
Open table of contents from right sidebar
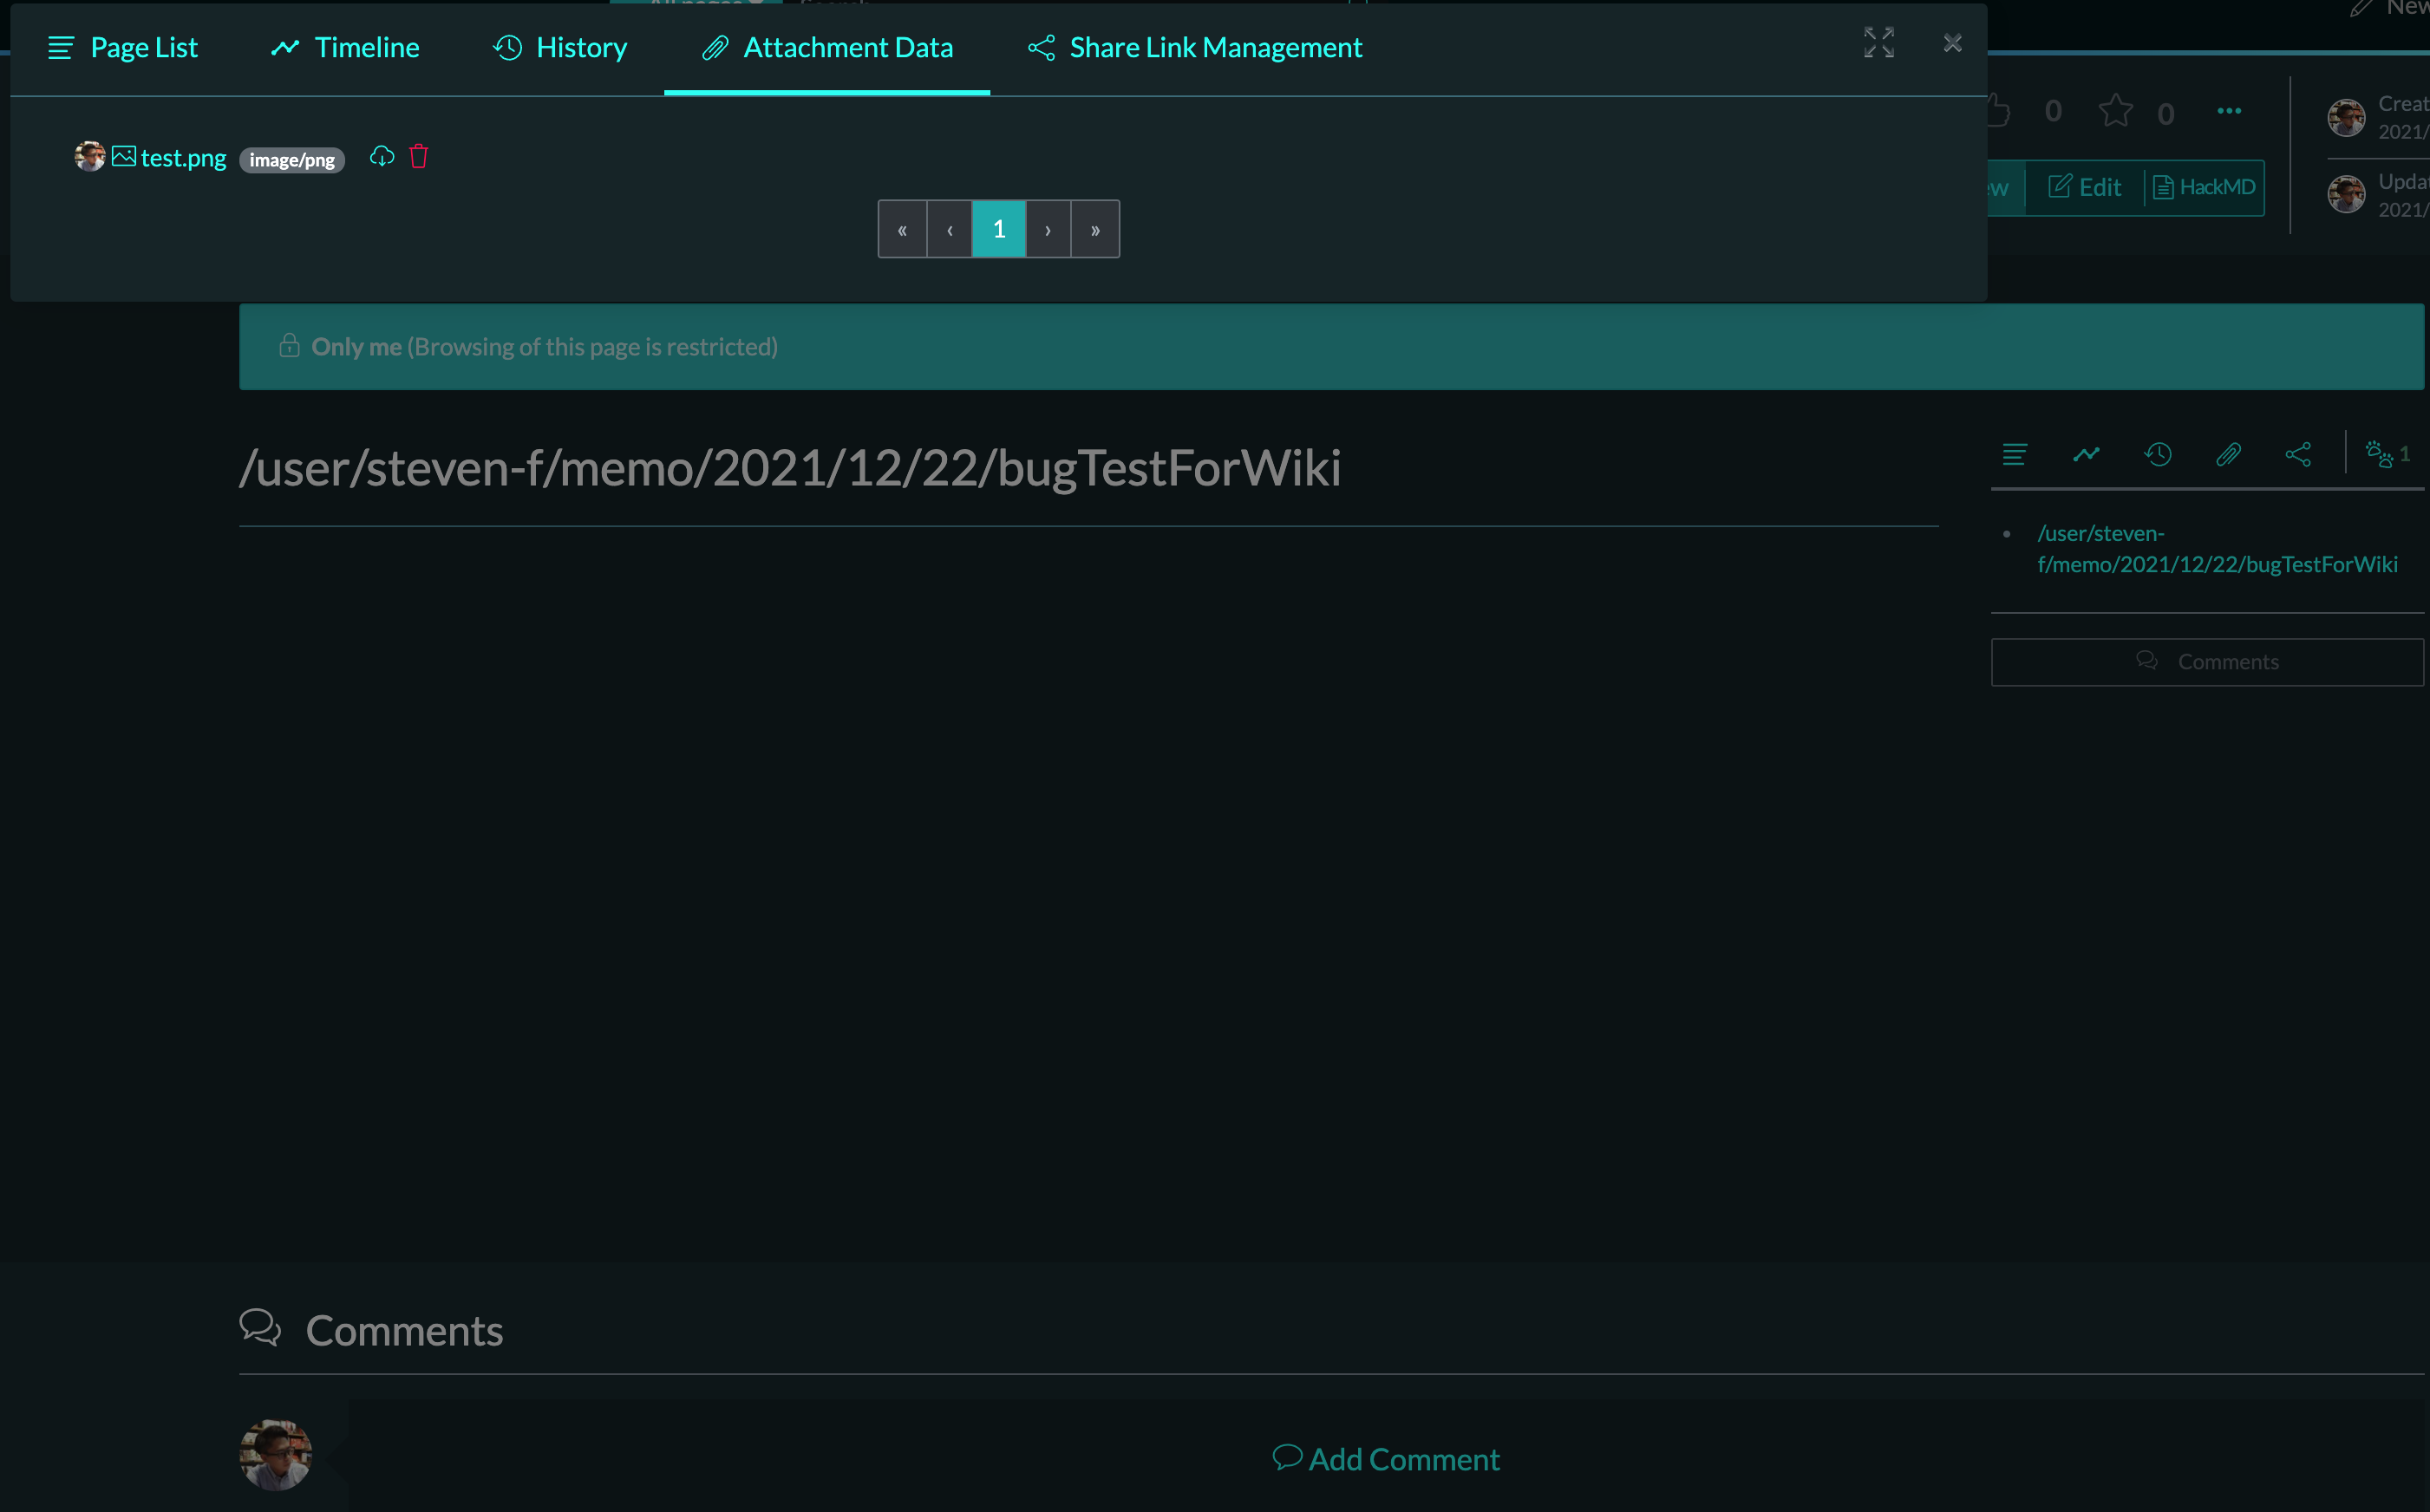2014,455
